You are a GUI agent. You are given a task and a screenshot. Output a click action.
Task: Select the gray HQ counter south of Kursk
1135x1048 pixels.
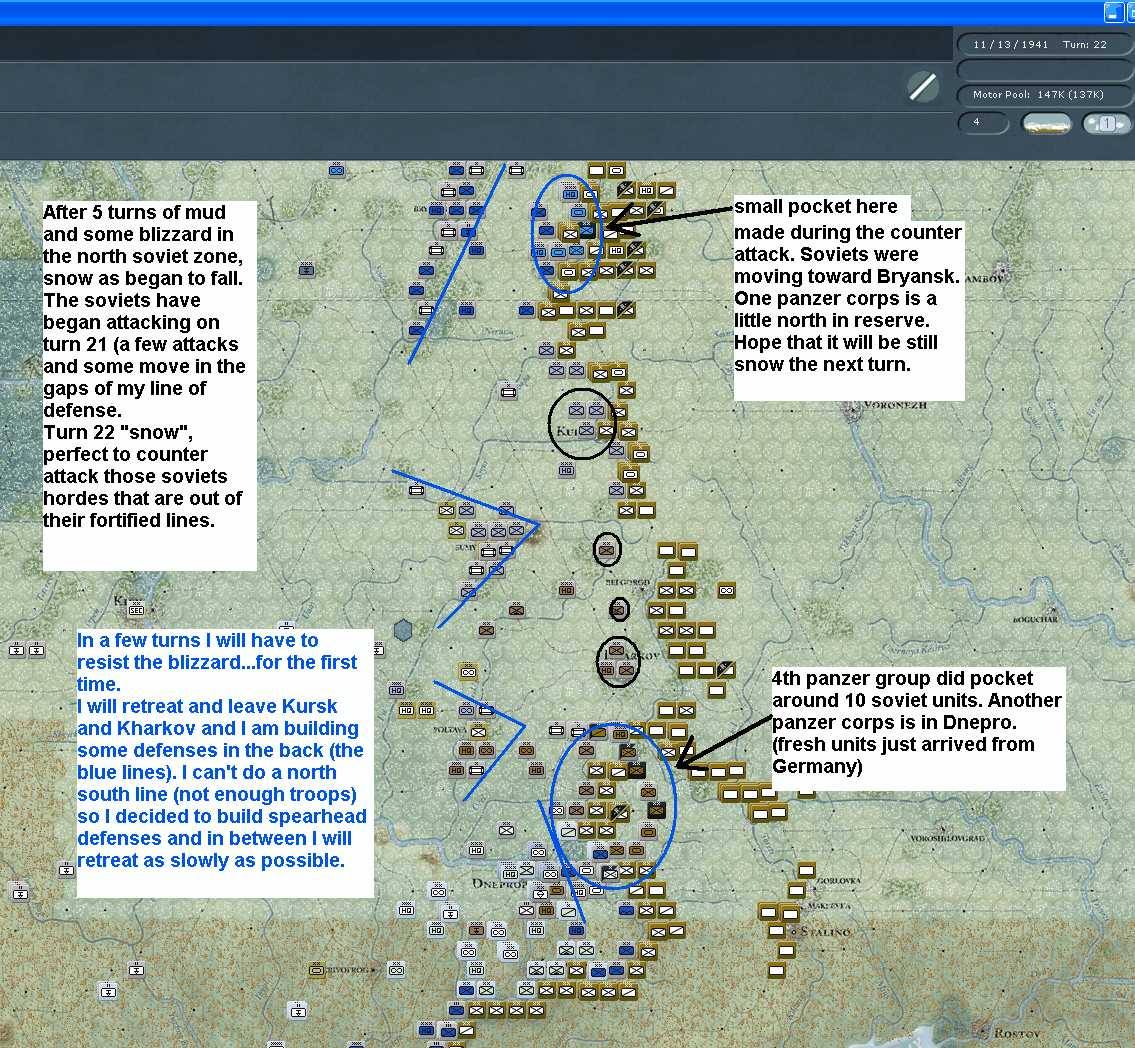(x=566, y=470)
